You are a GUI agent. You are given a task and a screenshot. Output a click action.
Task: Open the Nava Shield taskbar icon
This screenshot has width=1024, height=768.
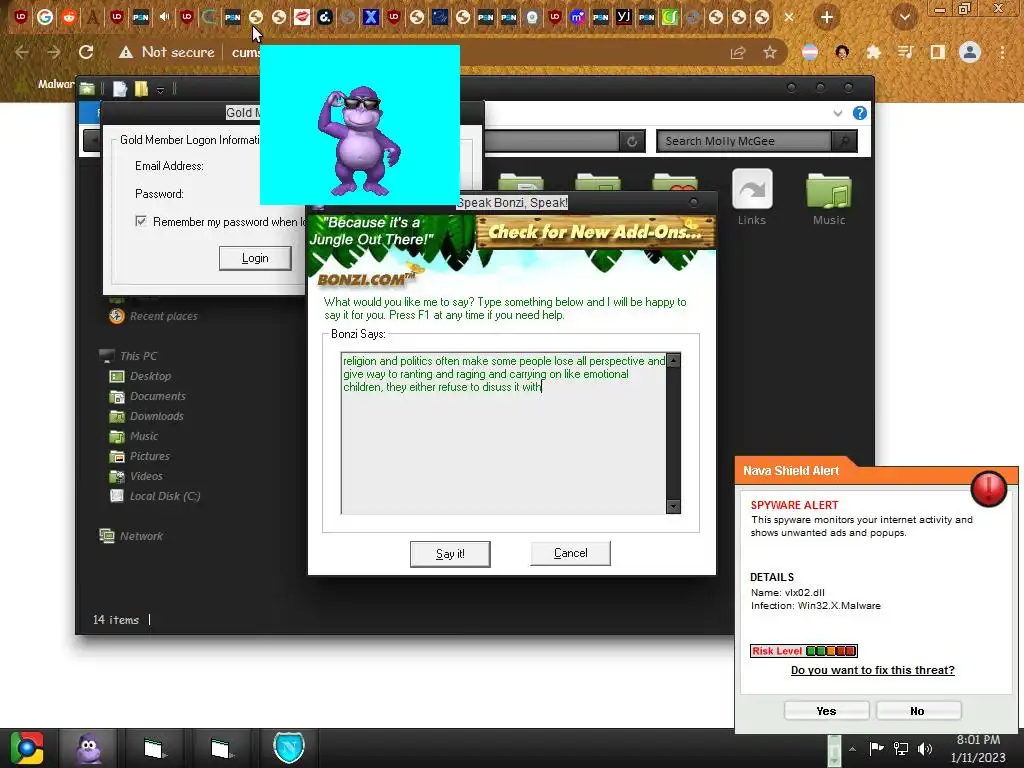click(x=289, y=748)
